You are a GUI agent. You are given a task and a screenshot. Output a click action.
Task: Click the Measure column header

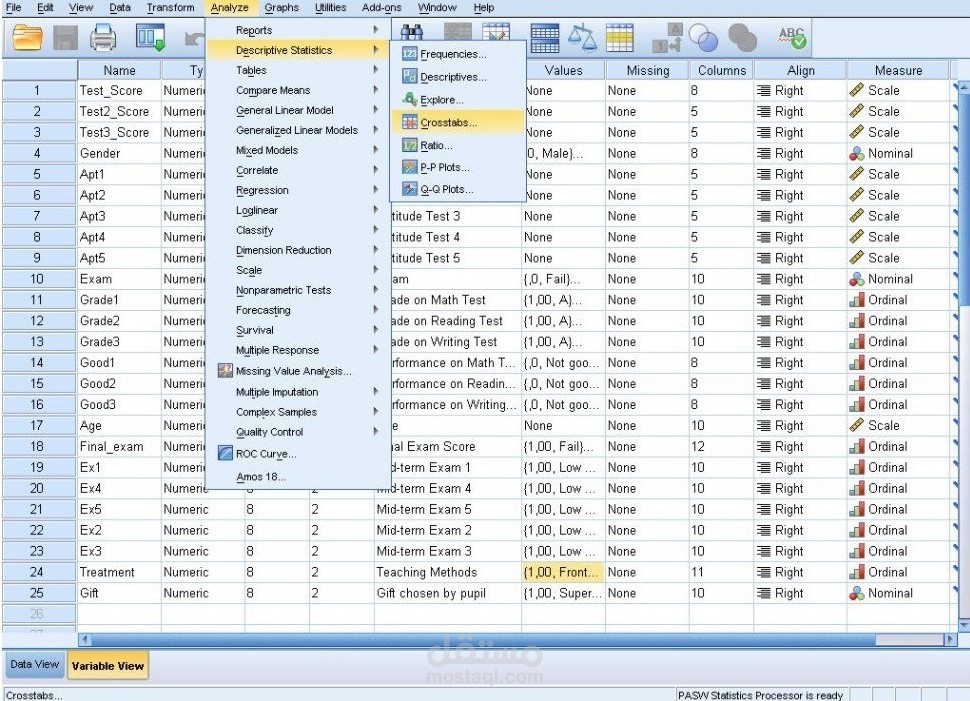pyautogui.click(x=898, y=71)
